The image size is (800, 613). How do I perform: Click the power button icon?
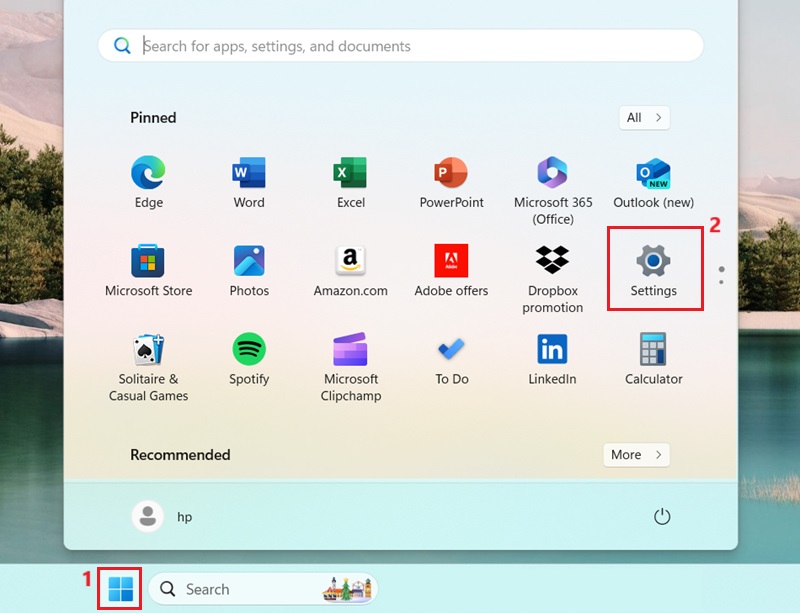click(662, 517)
